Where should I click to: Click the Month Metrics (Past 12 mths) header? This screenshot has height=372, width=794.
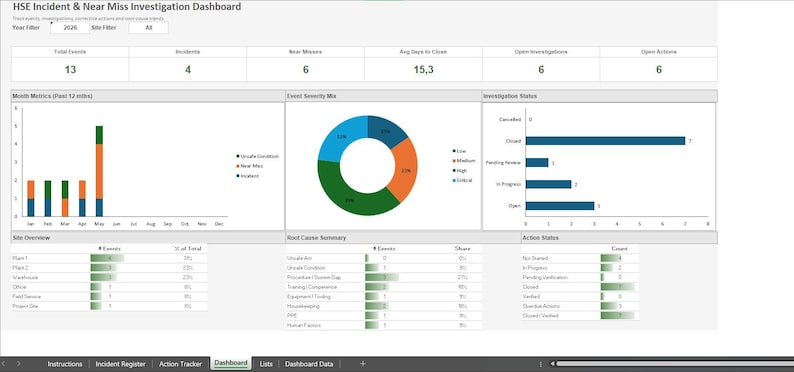point(148,96)
